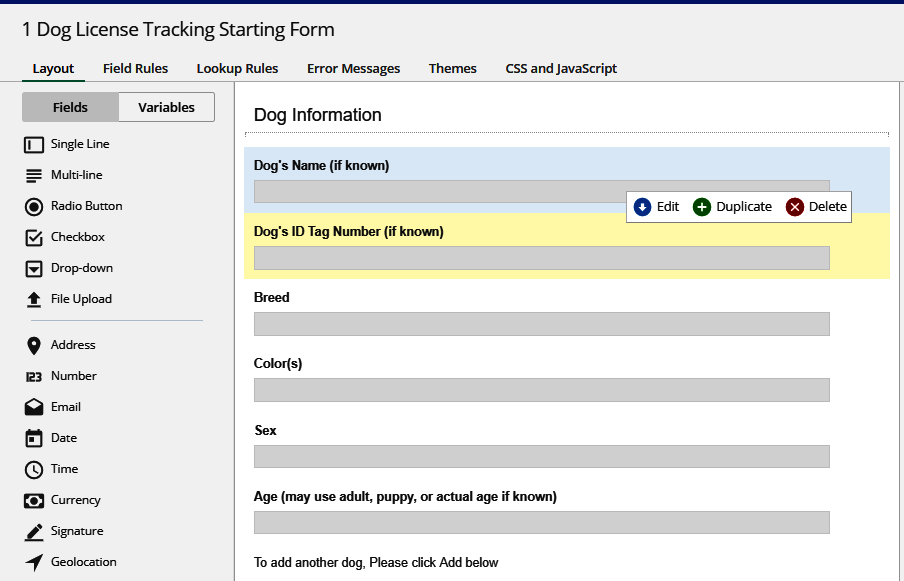Go to CSS and JavaScript tab

pyautogui.click(x=561, y=69)
